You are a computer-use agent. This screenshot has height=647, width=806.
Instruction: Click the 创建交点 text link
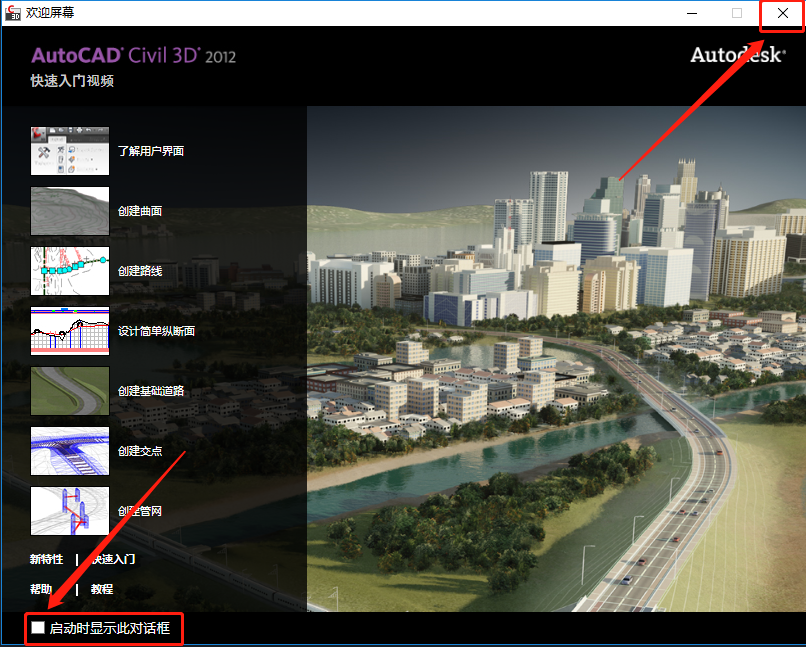coord(140,451)
